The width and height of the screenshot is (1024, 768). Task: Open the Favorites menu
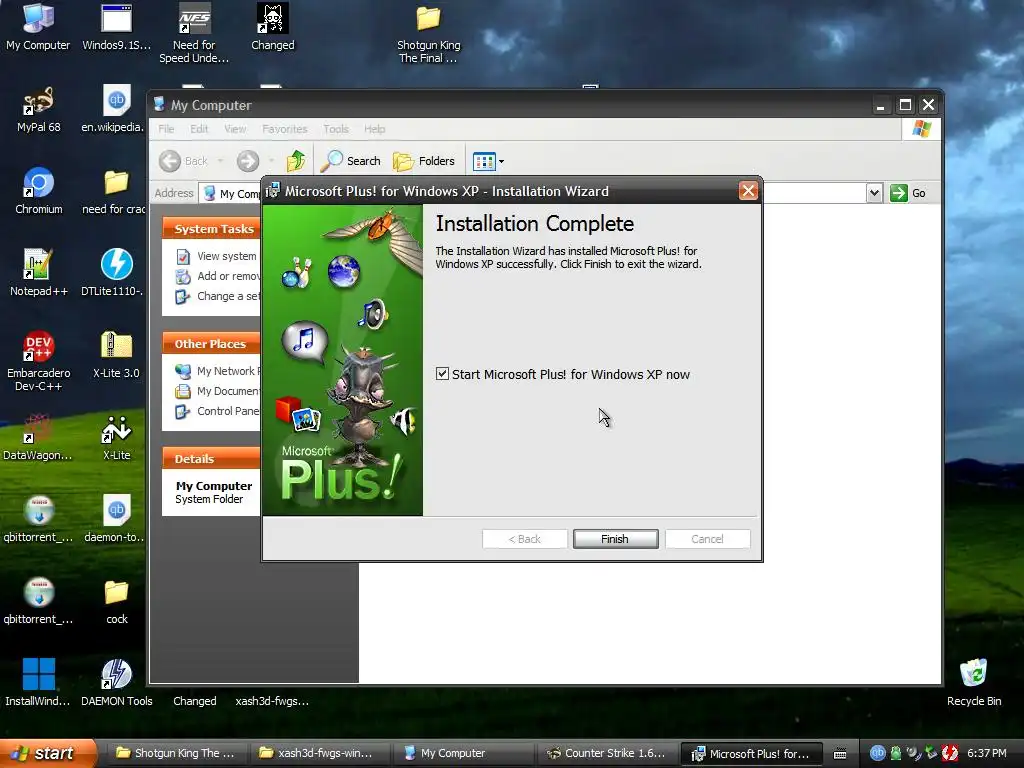pos(285,129)
